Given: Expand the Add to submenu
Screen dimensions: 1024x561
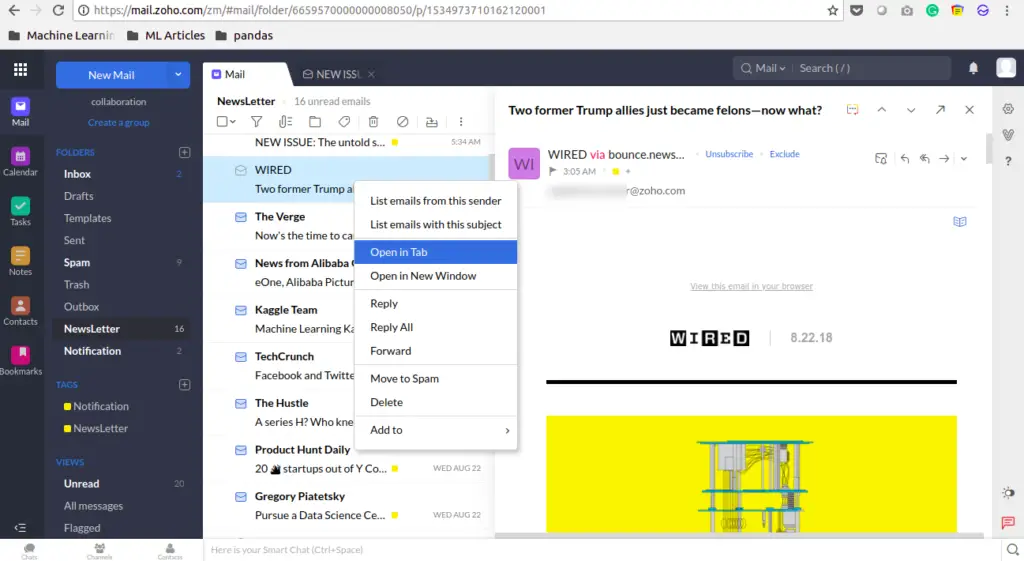Looking at the screenshot, I should pyautogui.click(x=436, y=430).
